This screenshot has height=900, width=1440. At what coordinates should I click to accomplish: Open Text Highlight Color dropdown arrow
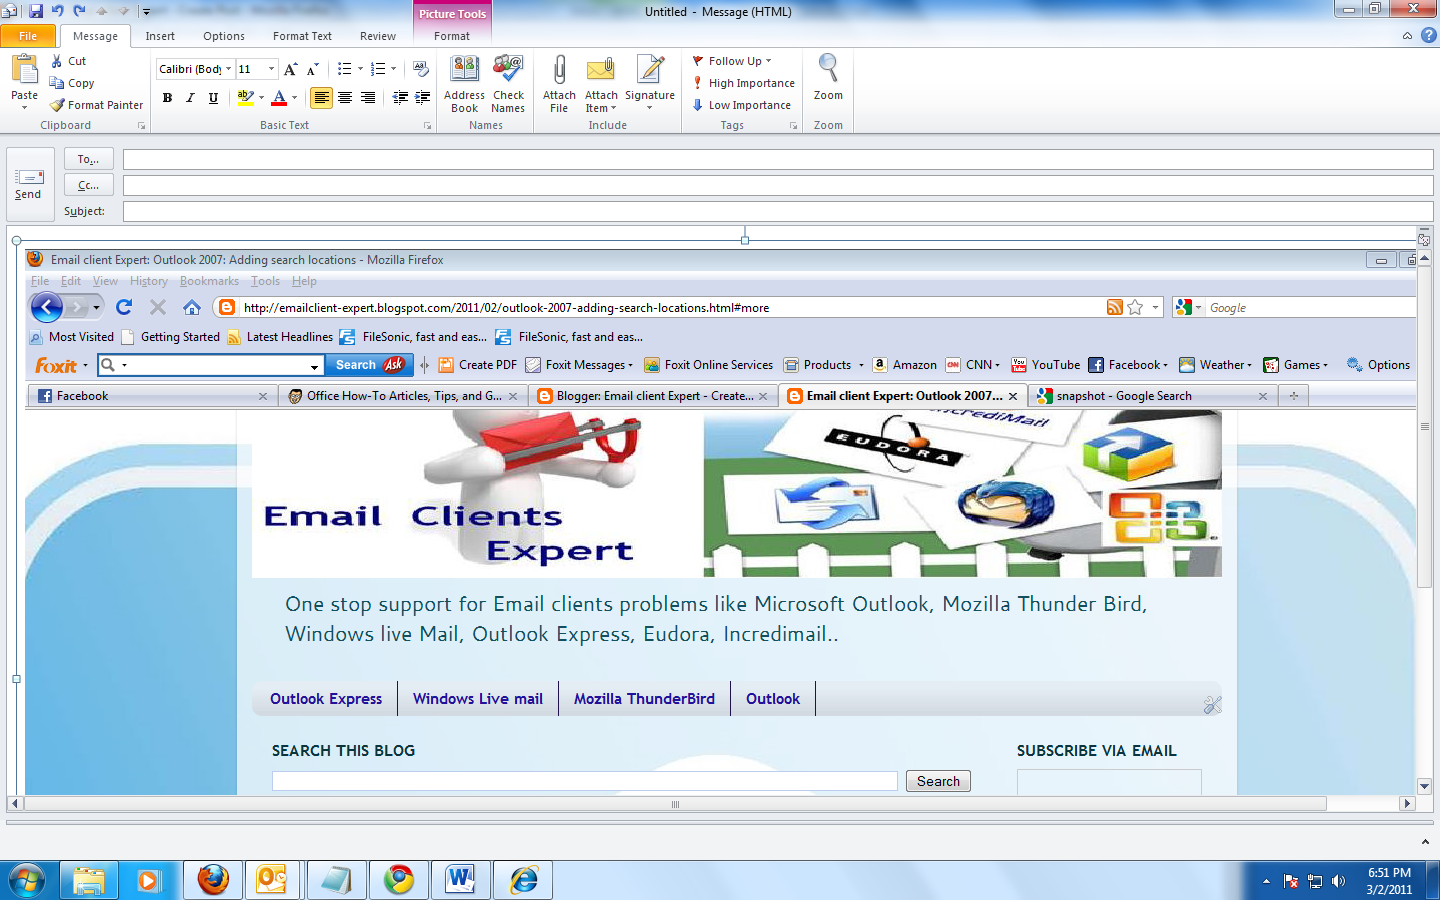tap(262, 97)
